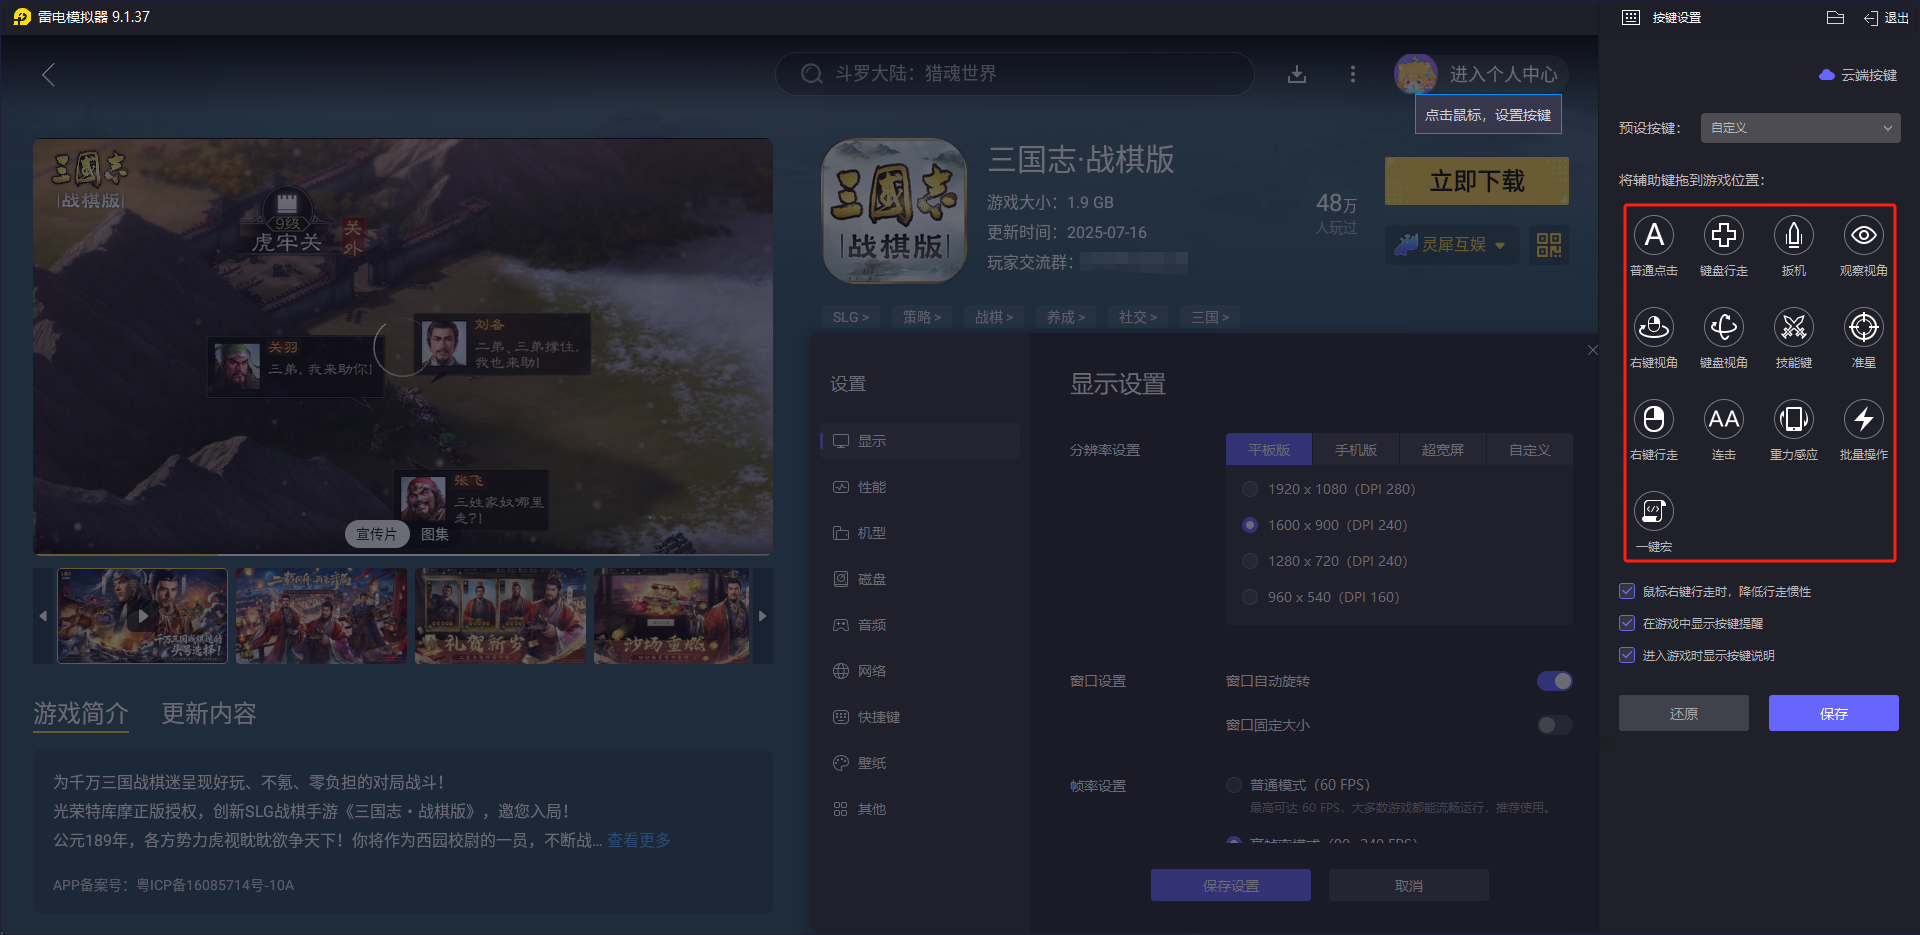This screenshot has height=935, width=1920.
Task: Open the 预设按键 自定义 dropdown
Action: point(1801,128)
